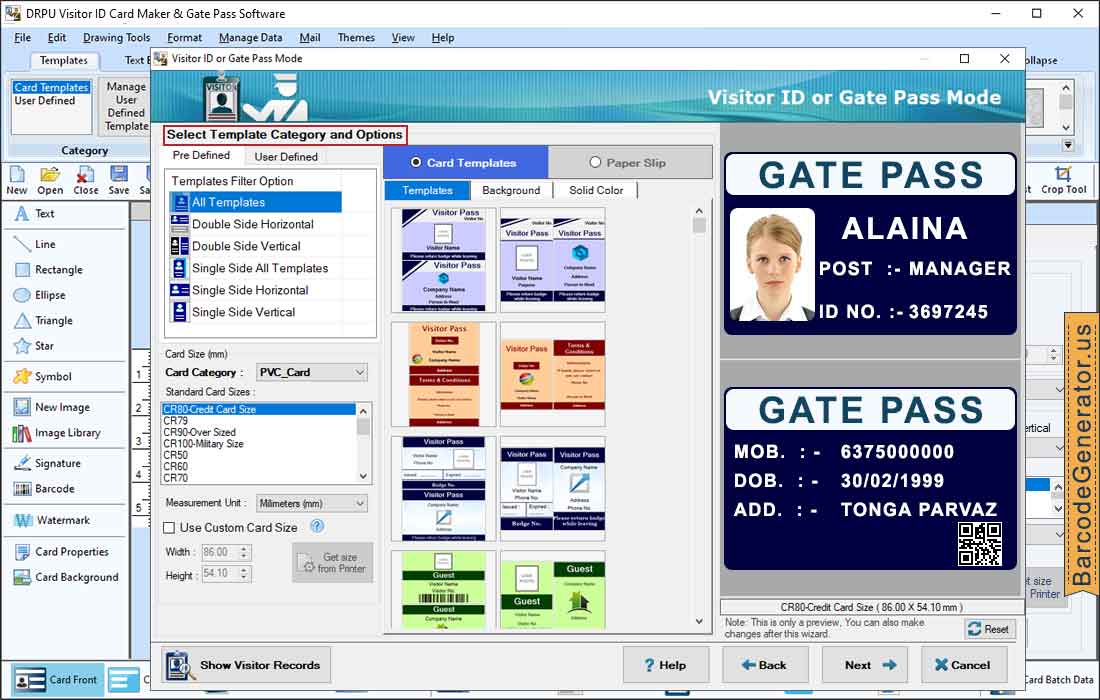Select the Line drawing tool
The width and height of the screenshot is (1100, 700).
point(35,244)
